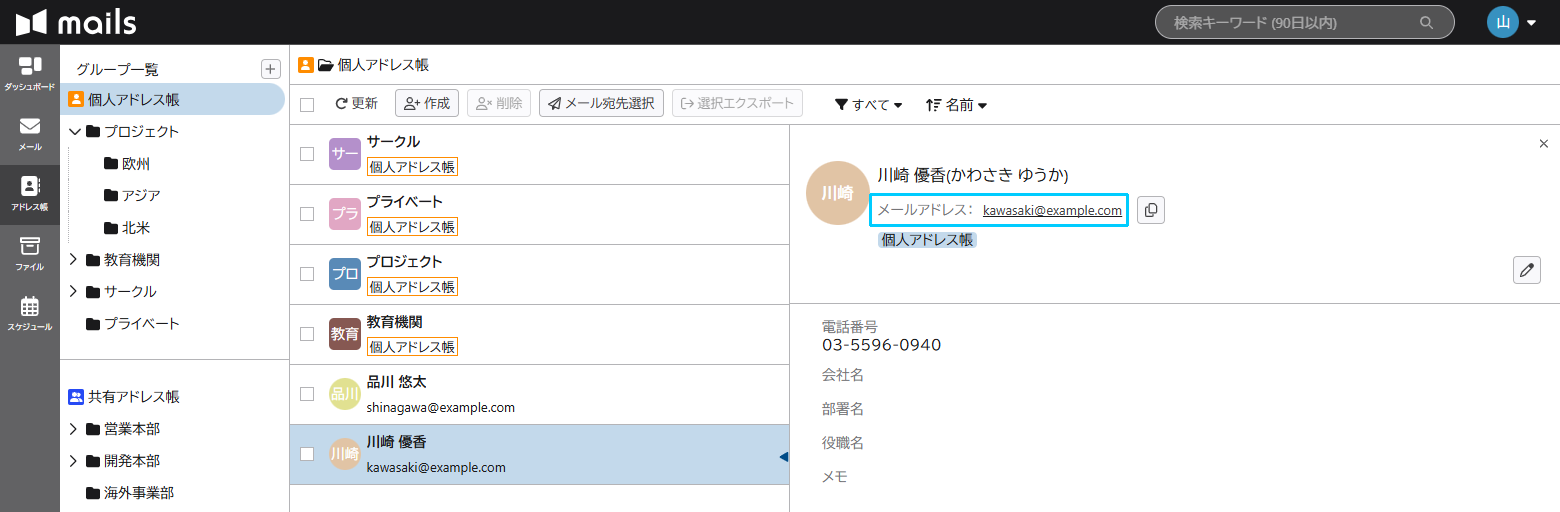Click the copy email address icon
This screenshot has width=1560, height=512.
pos(1151,210)
